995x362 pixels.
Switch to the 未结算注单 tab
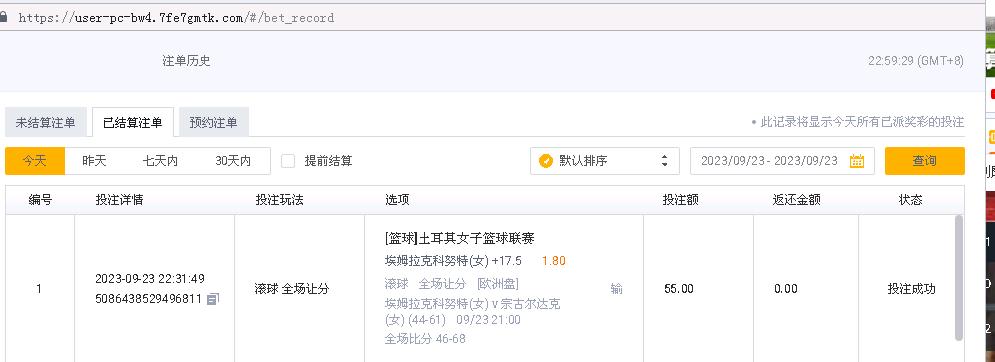tap(46, 123)
